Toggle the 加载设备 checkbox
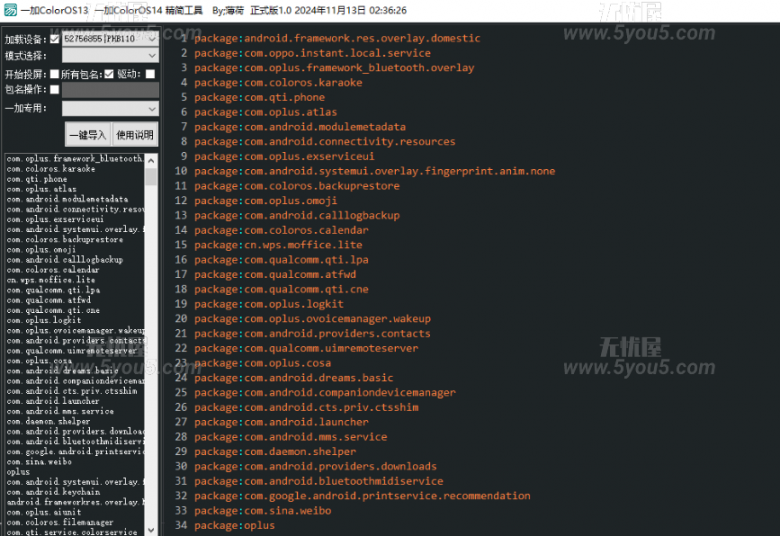 point(55,39)
